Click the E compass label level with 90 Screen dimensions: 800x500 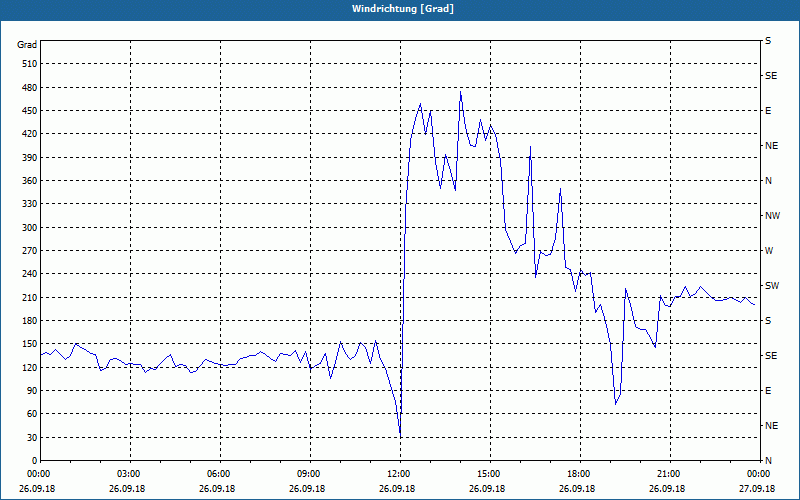[x=768, y=391]
